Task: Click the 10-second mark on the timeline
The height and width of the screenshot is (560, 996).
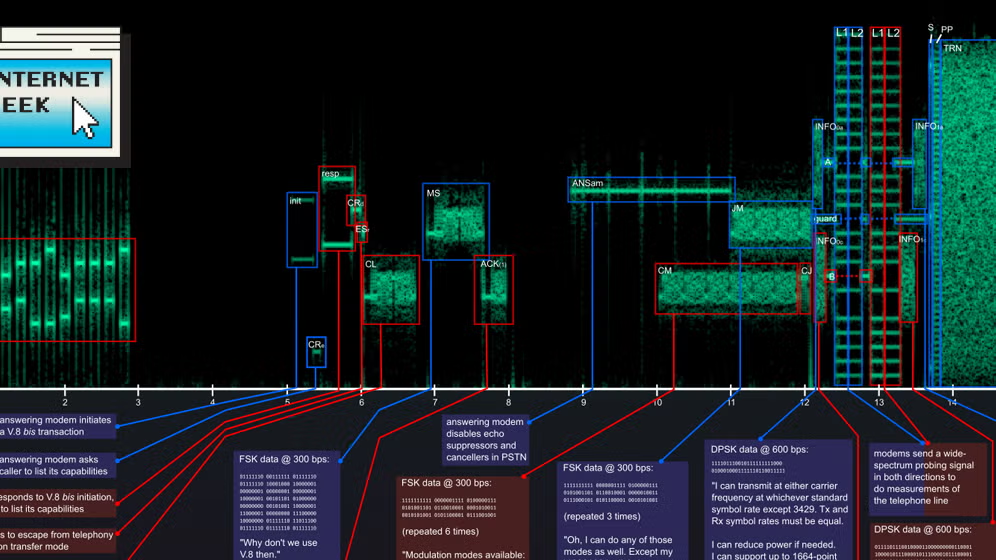Action: (657, 402)
